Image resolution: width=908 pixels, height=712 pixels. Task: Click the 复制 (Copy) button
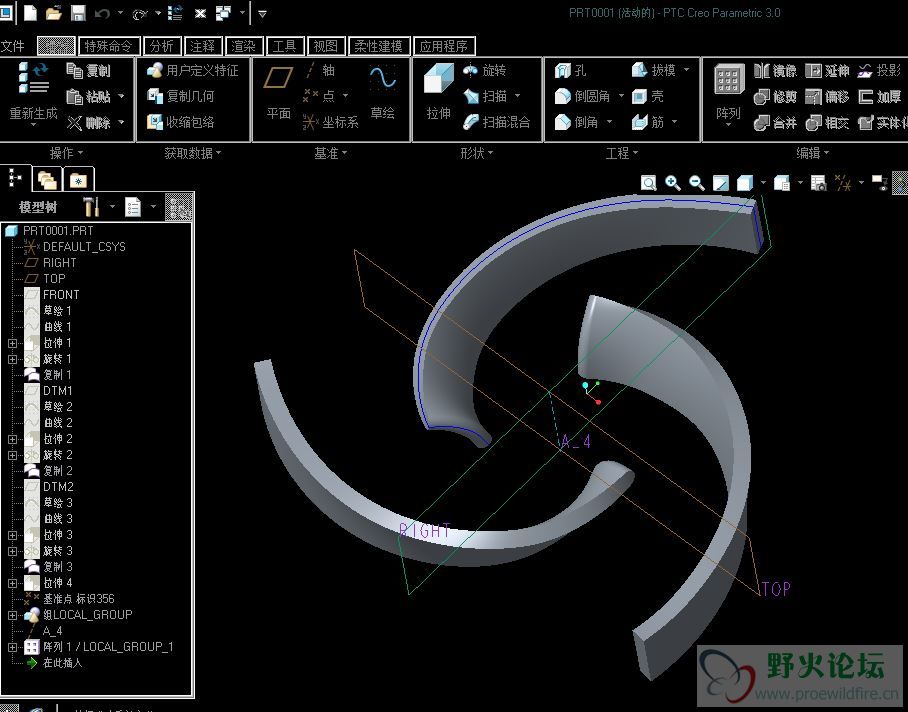click(89, 71)
